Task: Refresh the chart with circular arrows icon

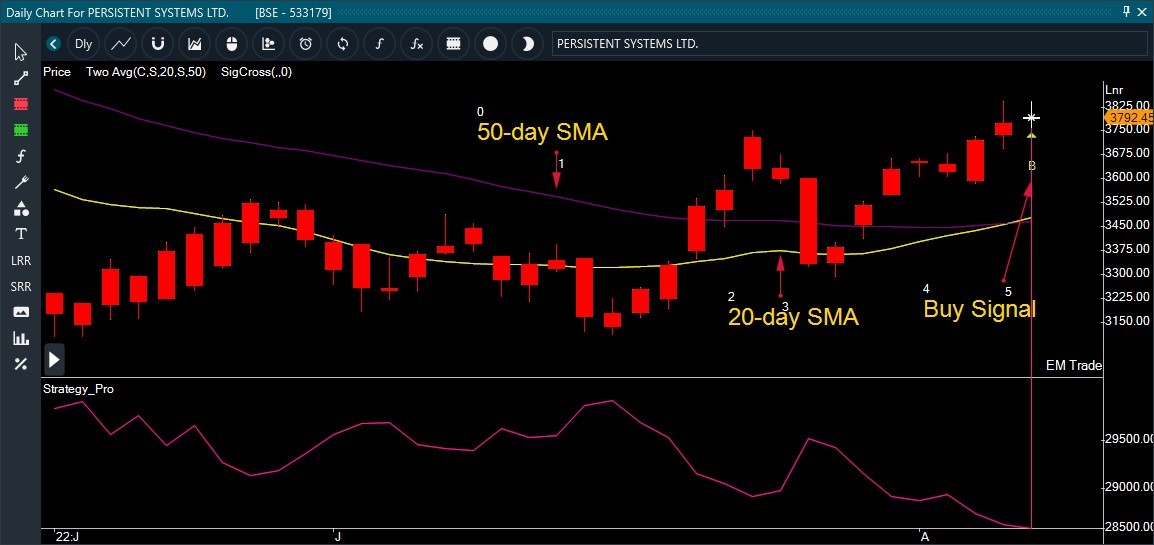Action: click(342, 44)
